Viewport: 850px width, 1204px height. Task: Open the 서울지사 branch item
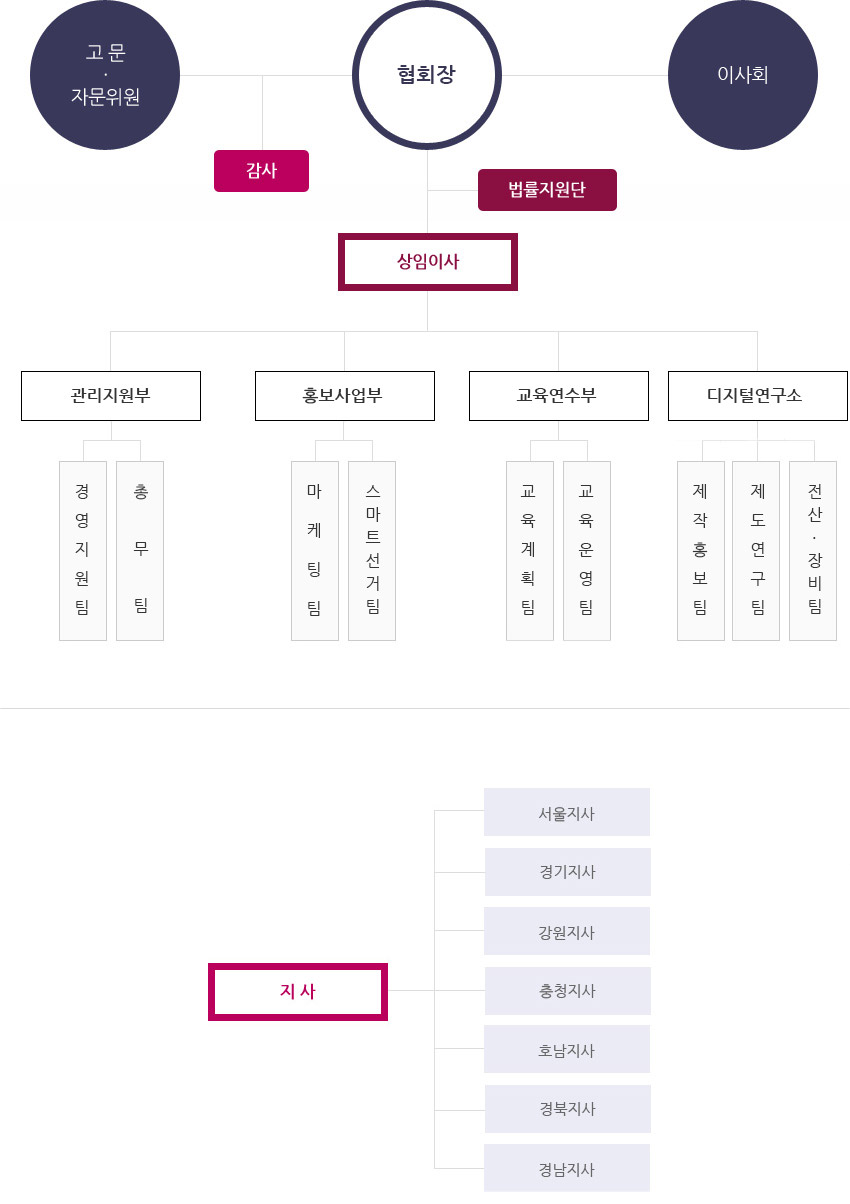click(567, 812)
